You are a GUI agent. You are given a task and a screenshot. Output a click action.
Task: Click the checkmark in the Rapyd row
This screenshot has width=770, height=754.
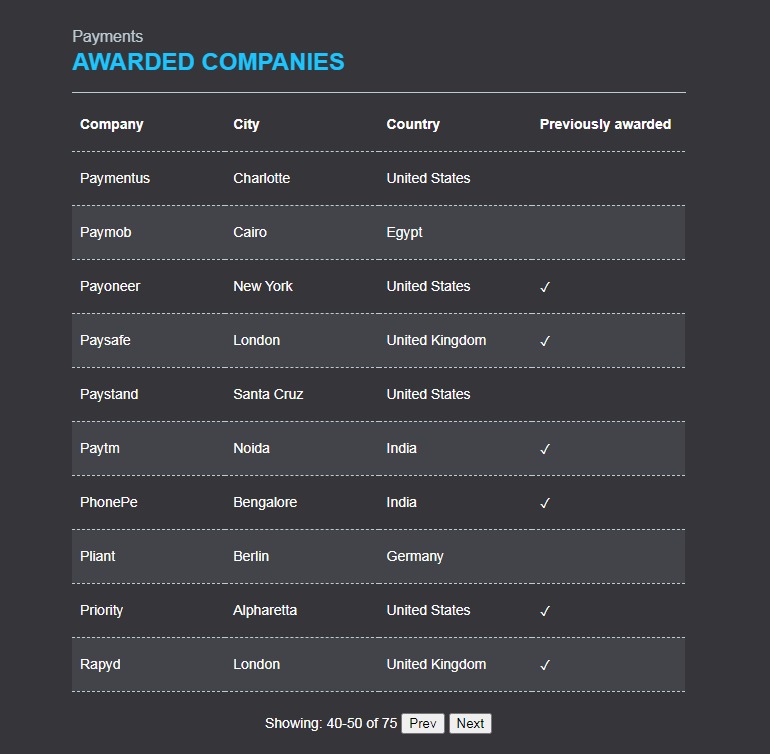(x=545, y=665)
